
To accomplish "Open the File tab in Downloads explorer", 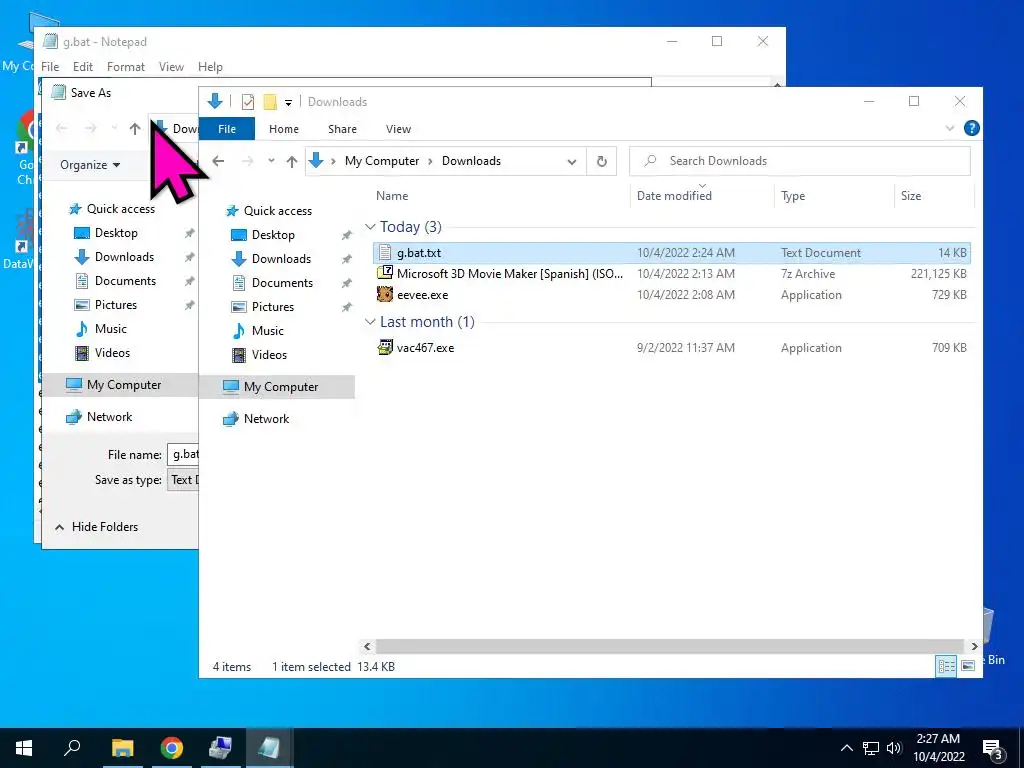I will [227, 129].
